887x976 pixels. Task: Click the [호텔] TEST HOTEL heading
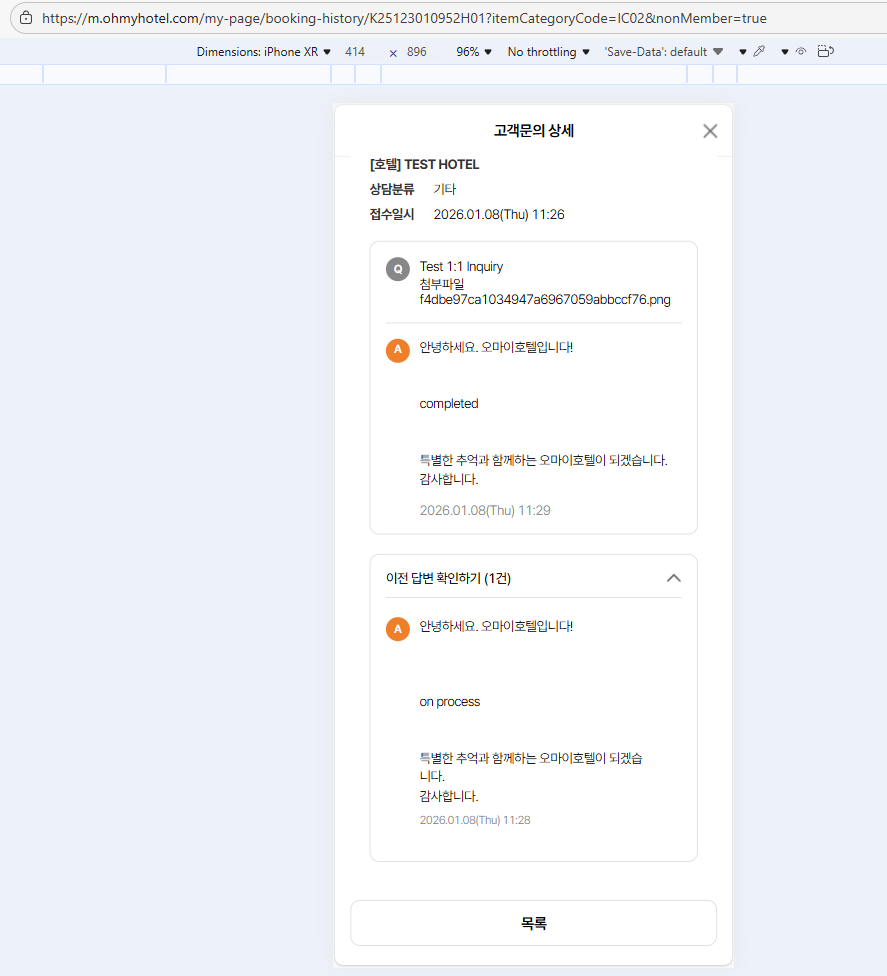point(425,164)
